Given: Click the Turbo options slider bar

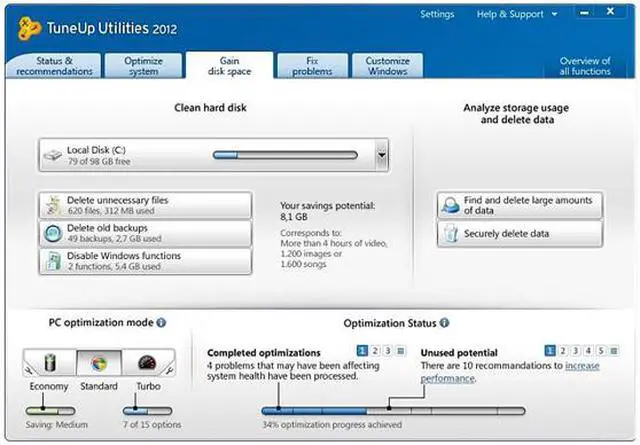Looking at the screenshot, I should [x=147, y=411].
